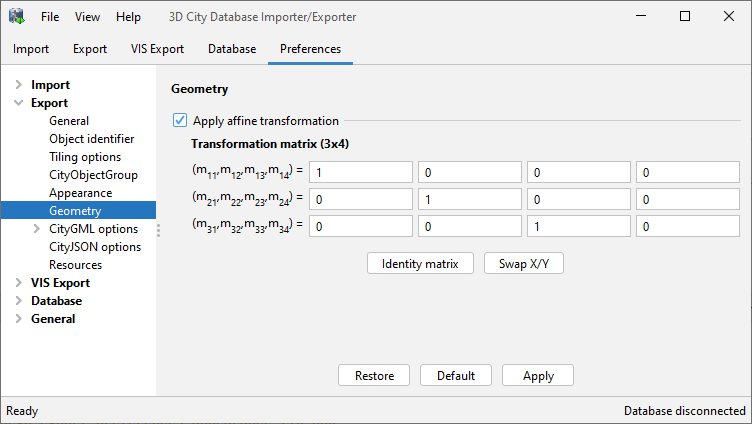Click the m34 matrix field

pyautogui.click(x=688, y=226)
